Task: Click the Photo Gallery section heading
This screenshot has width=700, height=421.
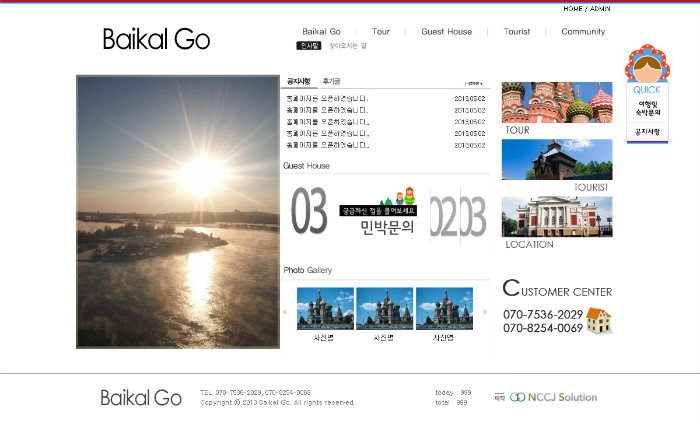Action: point(308,270)
